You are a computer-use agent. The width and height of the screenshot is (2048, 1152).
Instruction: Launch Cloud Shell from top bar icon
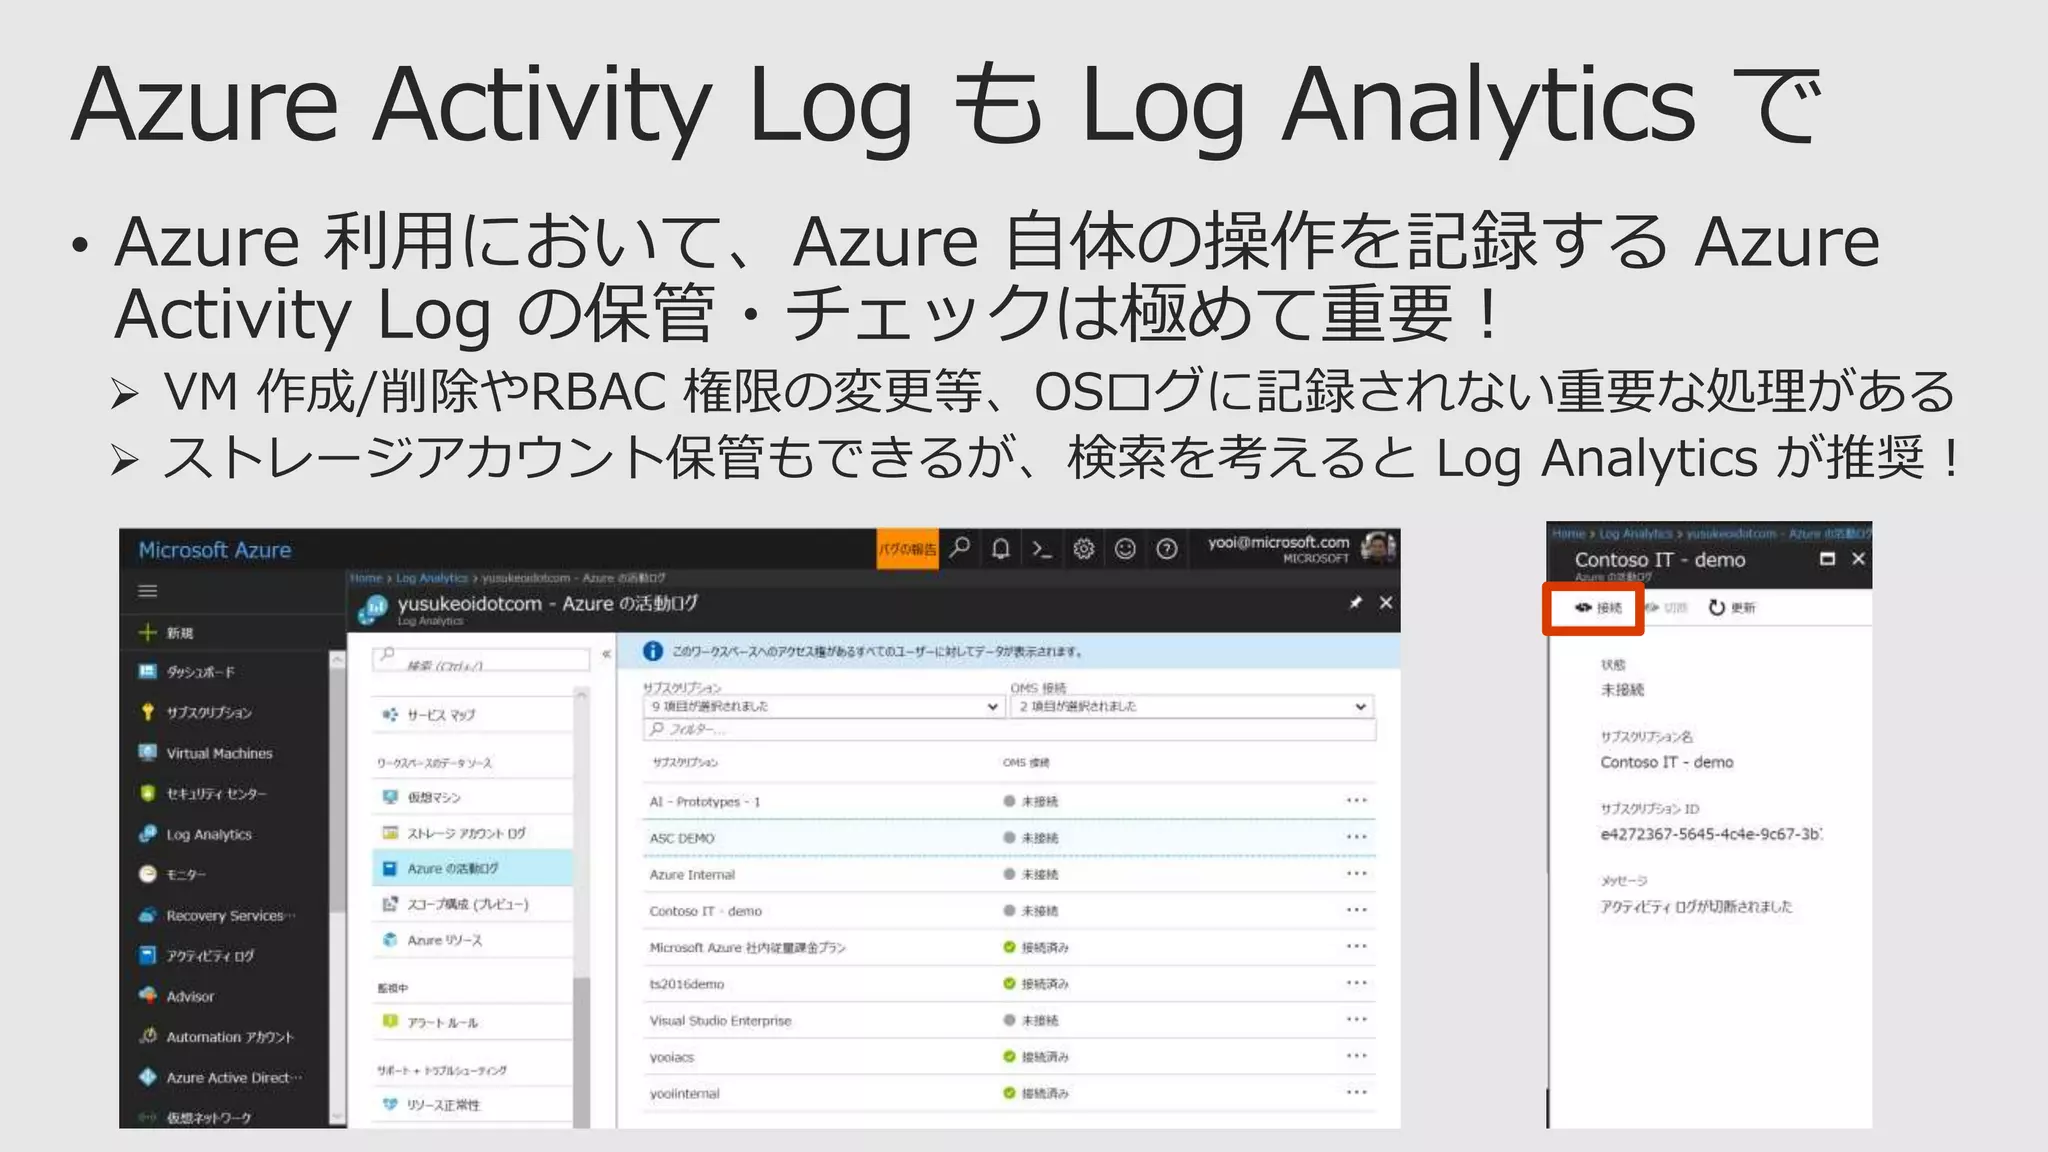pyautogui.click(x=1042, y=548)
